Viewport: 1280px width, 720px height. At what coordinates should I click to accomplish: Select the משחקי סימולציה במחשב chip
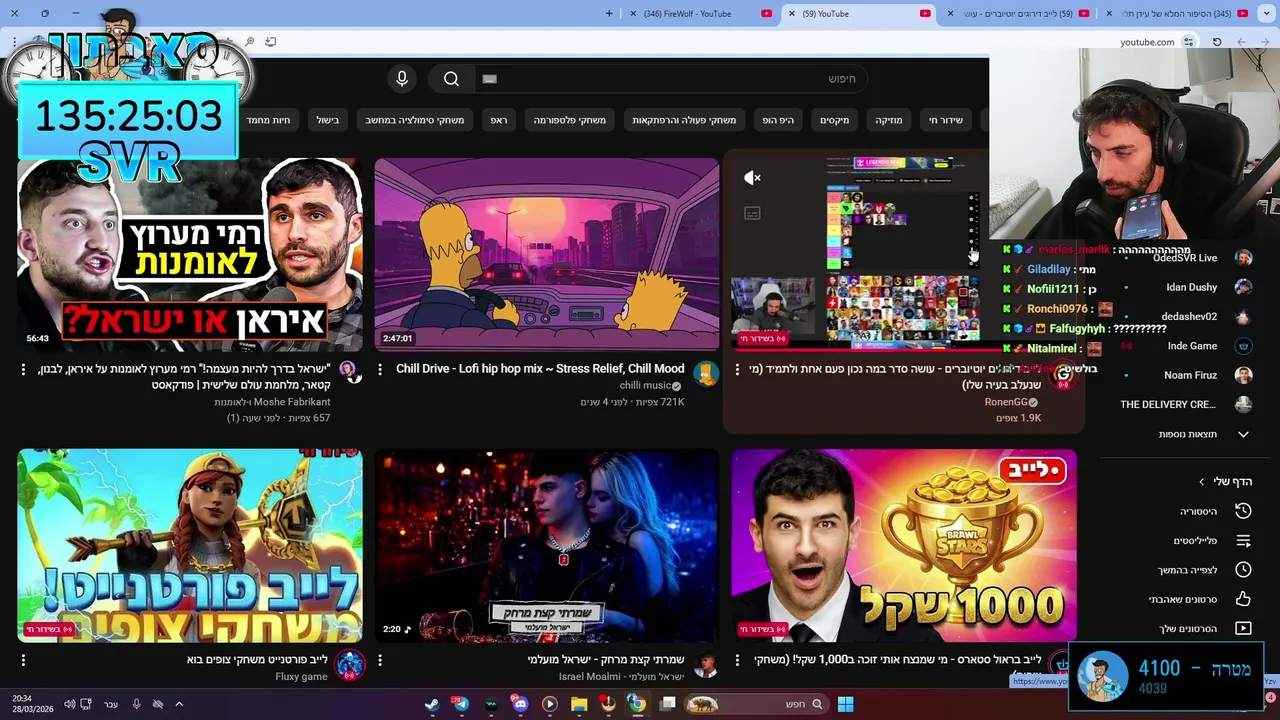click(x=415, y=120)
